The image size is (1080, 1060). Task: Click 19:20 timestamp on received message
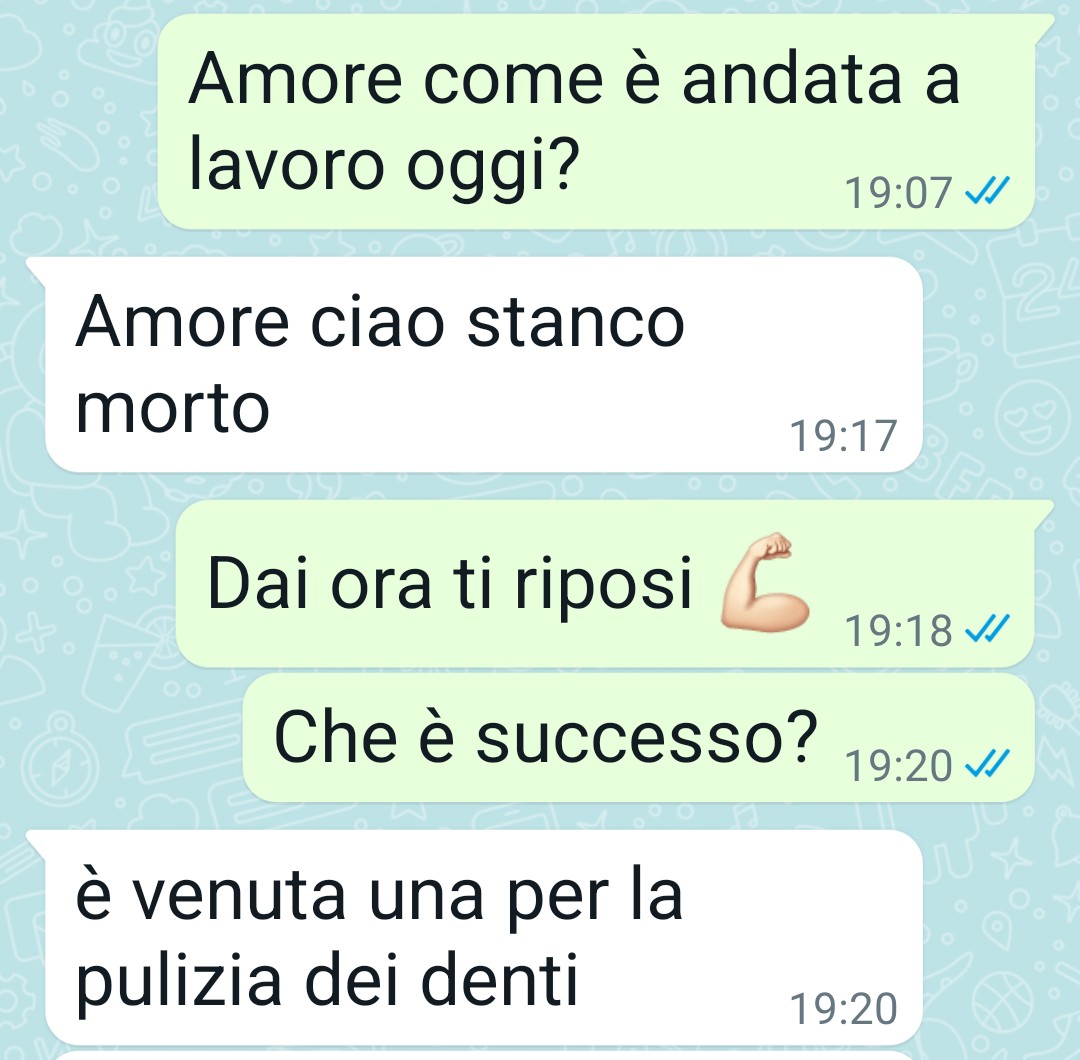click(844, 1008)
